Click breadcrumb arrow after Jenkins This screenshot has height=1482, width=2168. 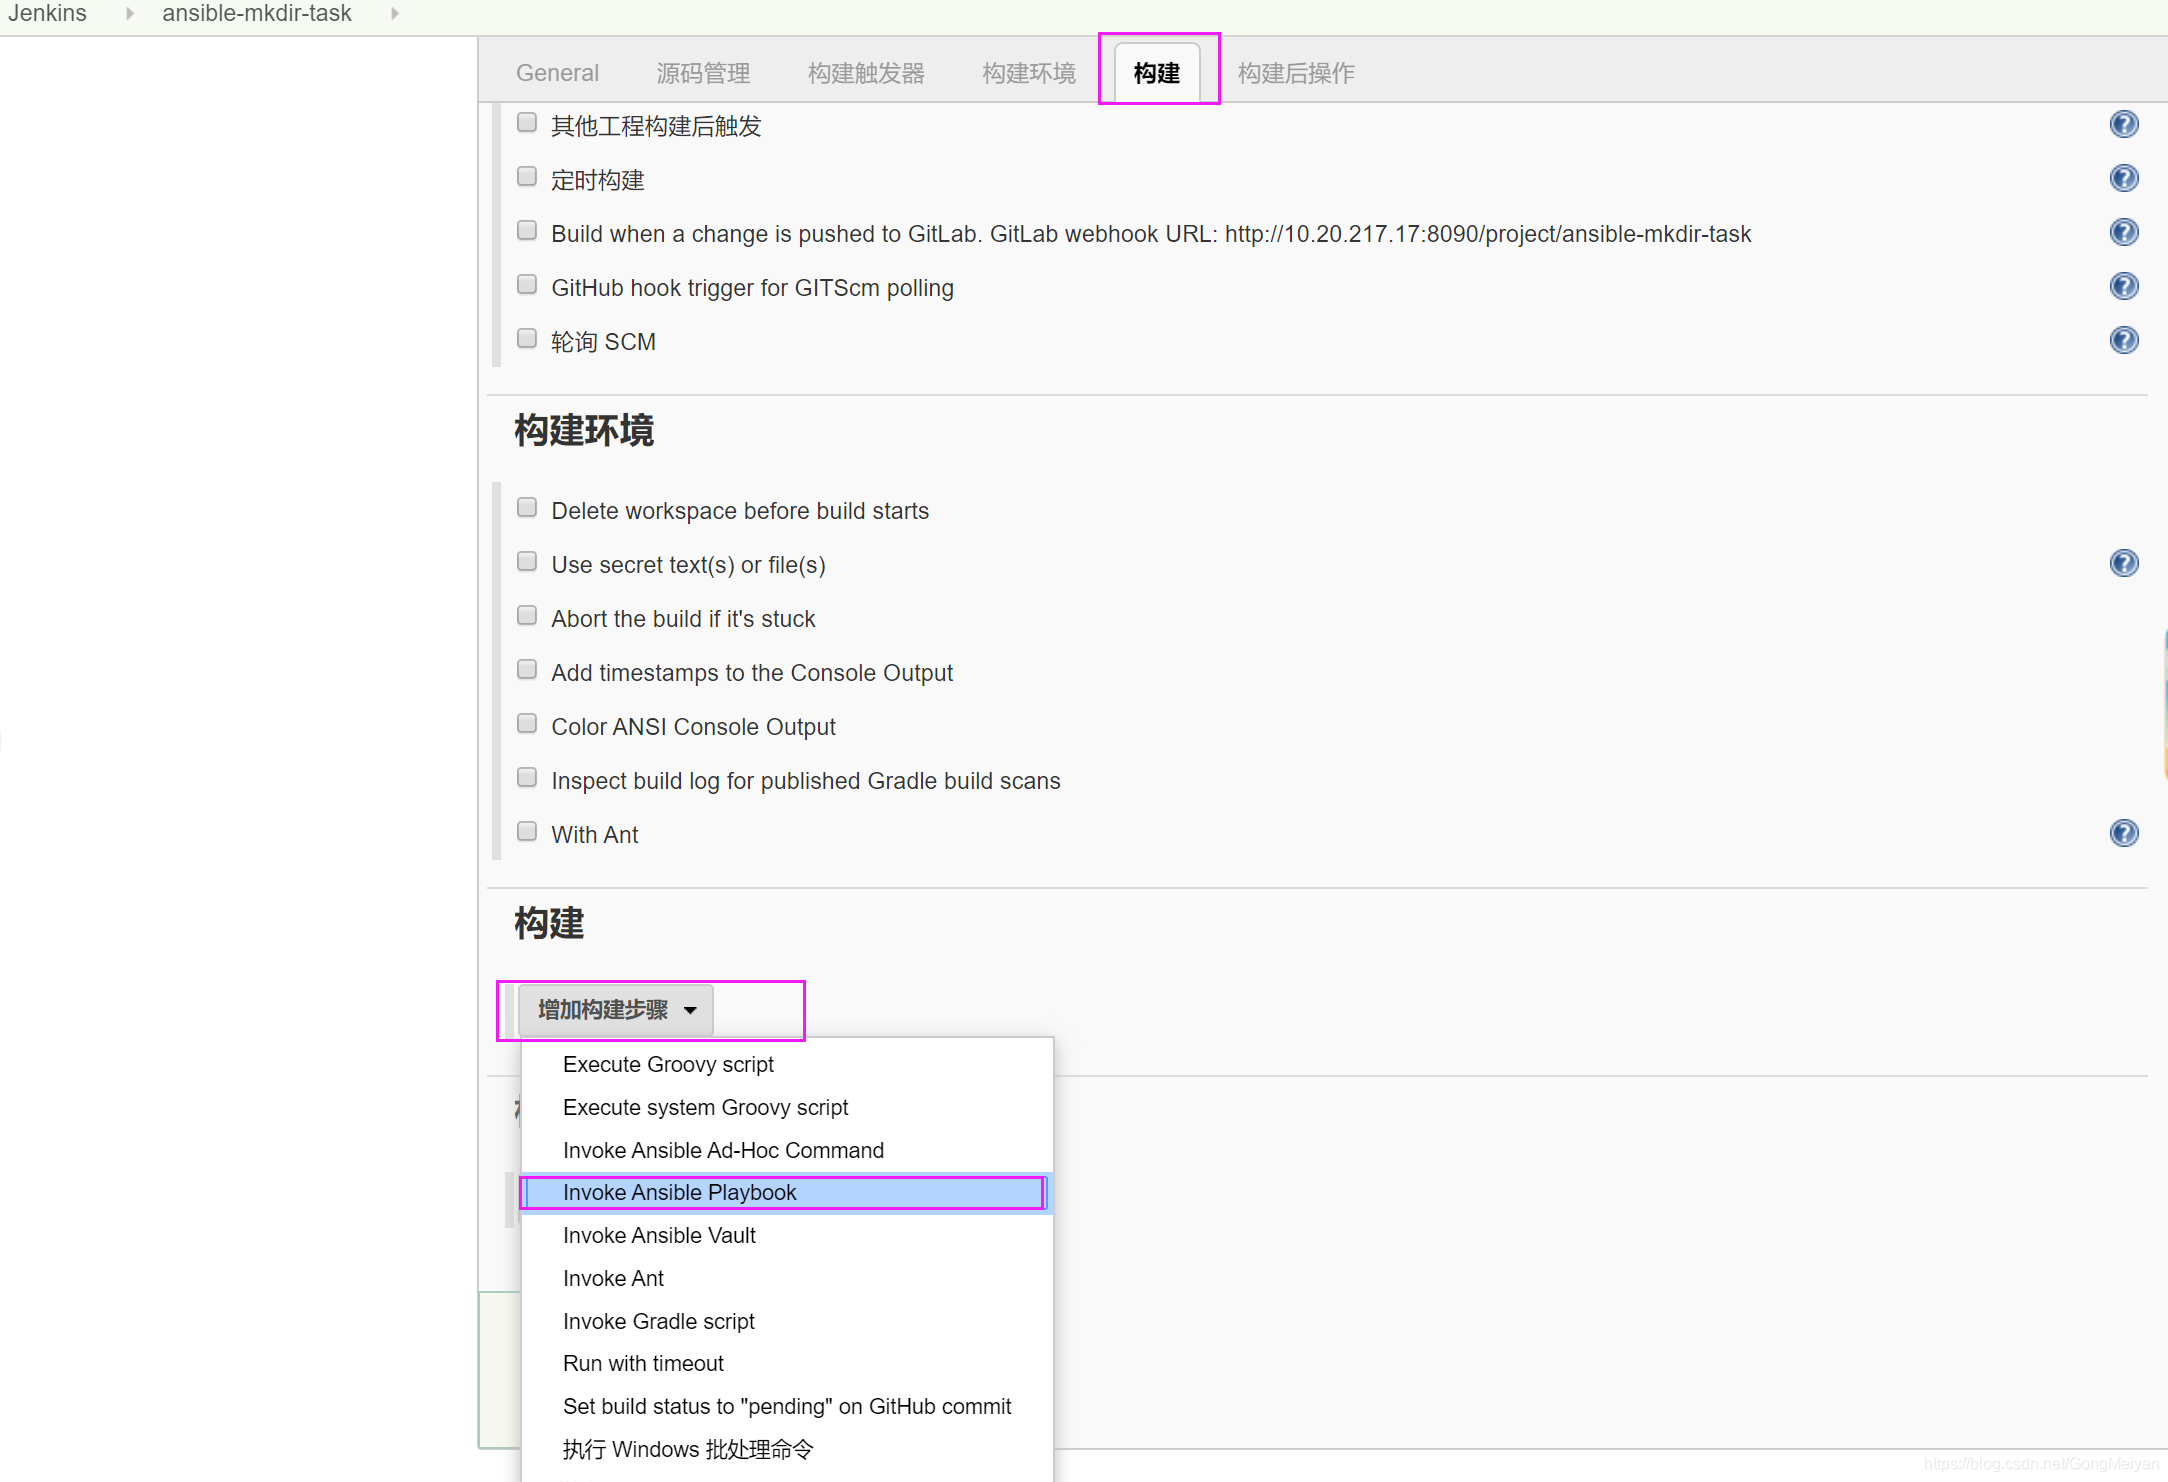[130, 13]
